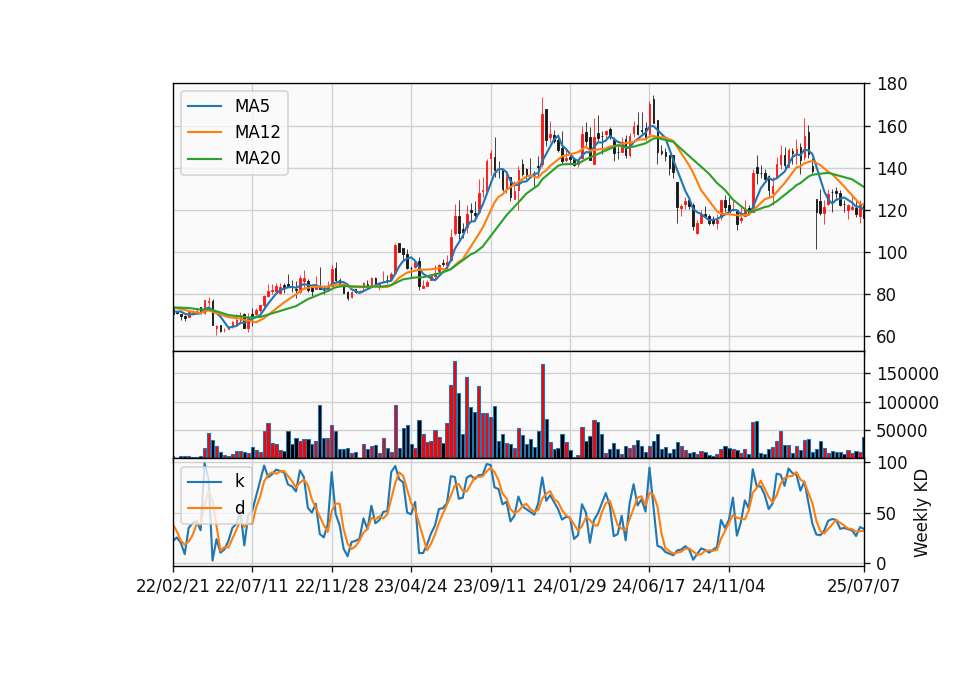The height and width of the screenshot is (690, 960).
Task: Click the 50000 volume axis value
Action: coord(902,431)
